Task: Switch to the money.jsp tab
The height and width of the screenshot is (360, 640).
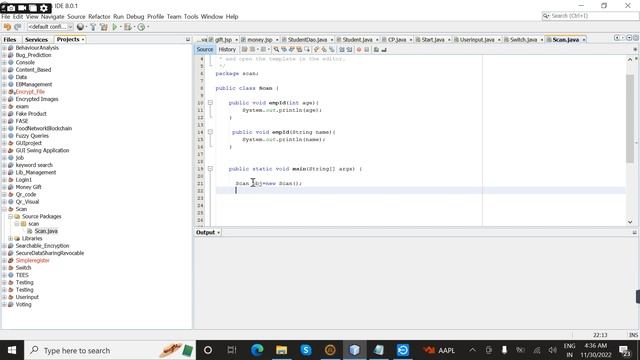Action: [260, 40]
